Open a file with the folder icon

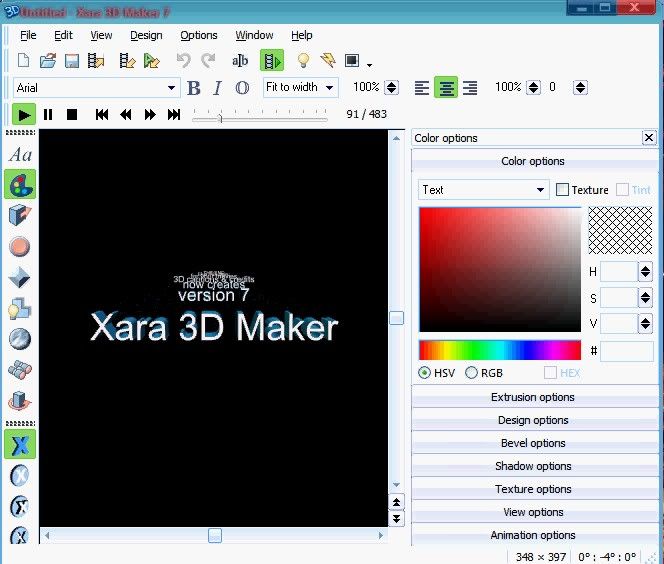tap(48, 61)
